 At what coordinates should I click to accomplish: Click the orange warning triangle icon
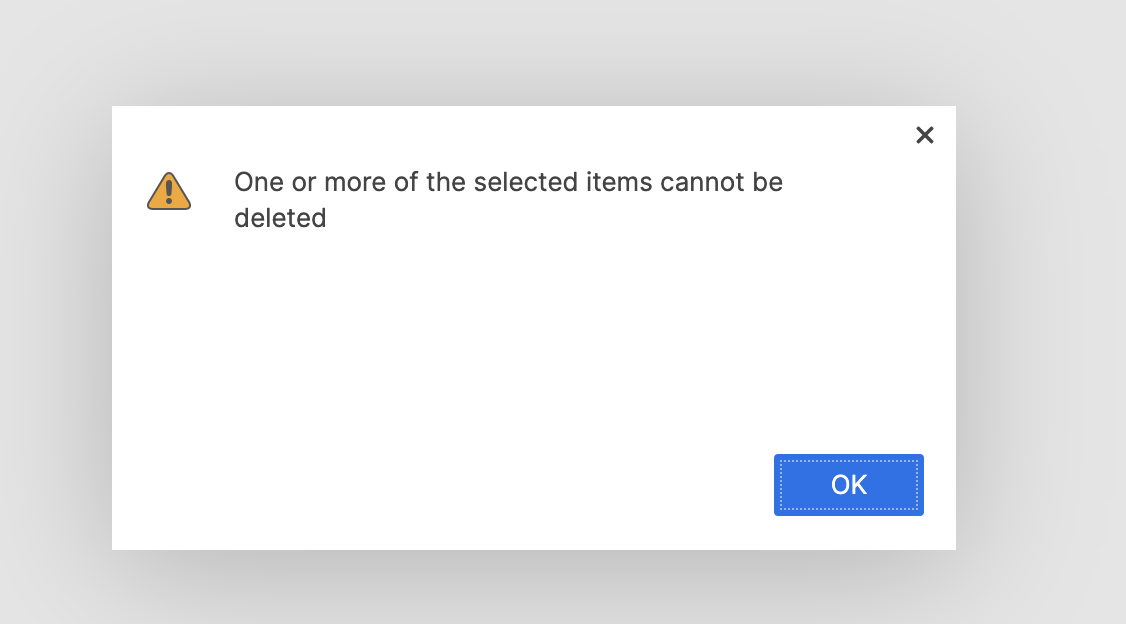[169, 191]
